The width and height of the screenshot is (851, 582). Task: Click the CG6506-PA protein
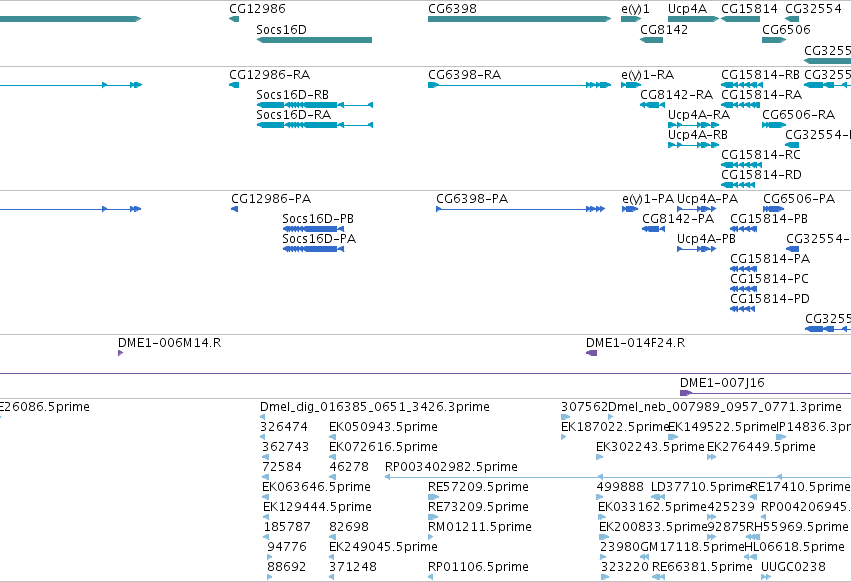click(773, 209)
